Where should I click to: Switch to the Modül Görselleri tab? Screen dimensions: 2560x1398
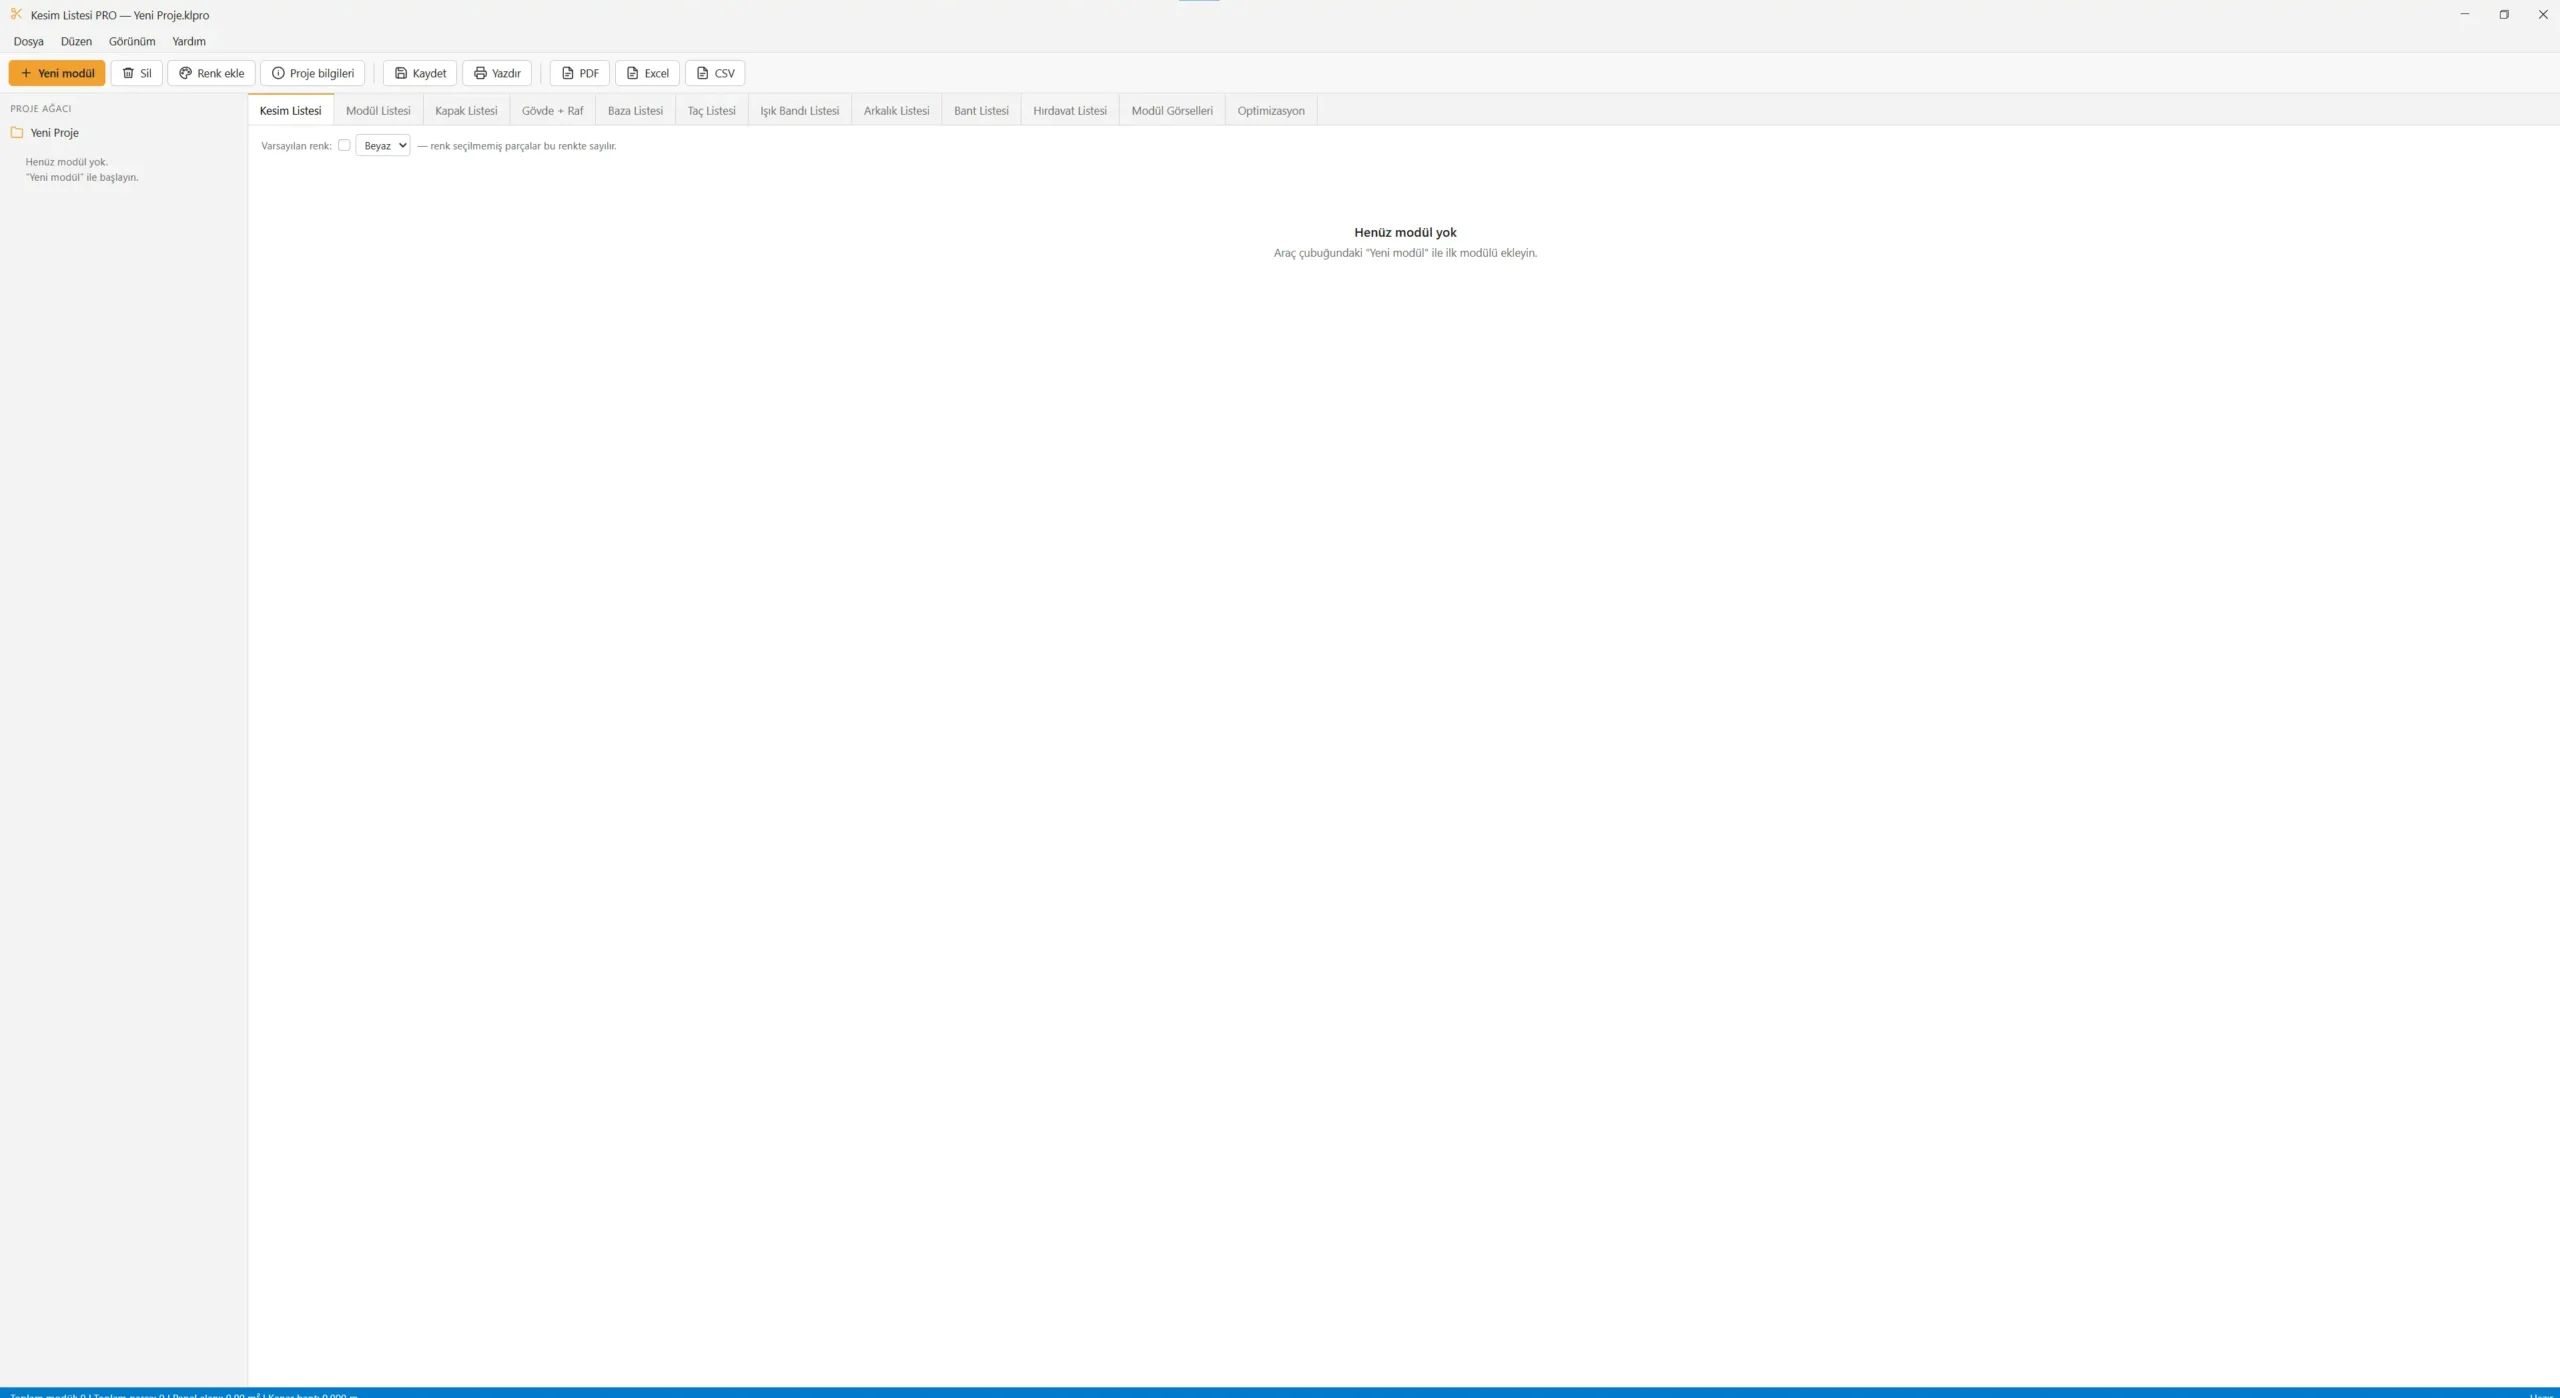(x=1172, y=110)
